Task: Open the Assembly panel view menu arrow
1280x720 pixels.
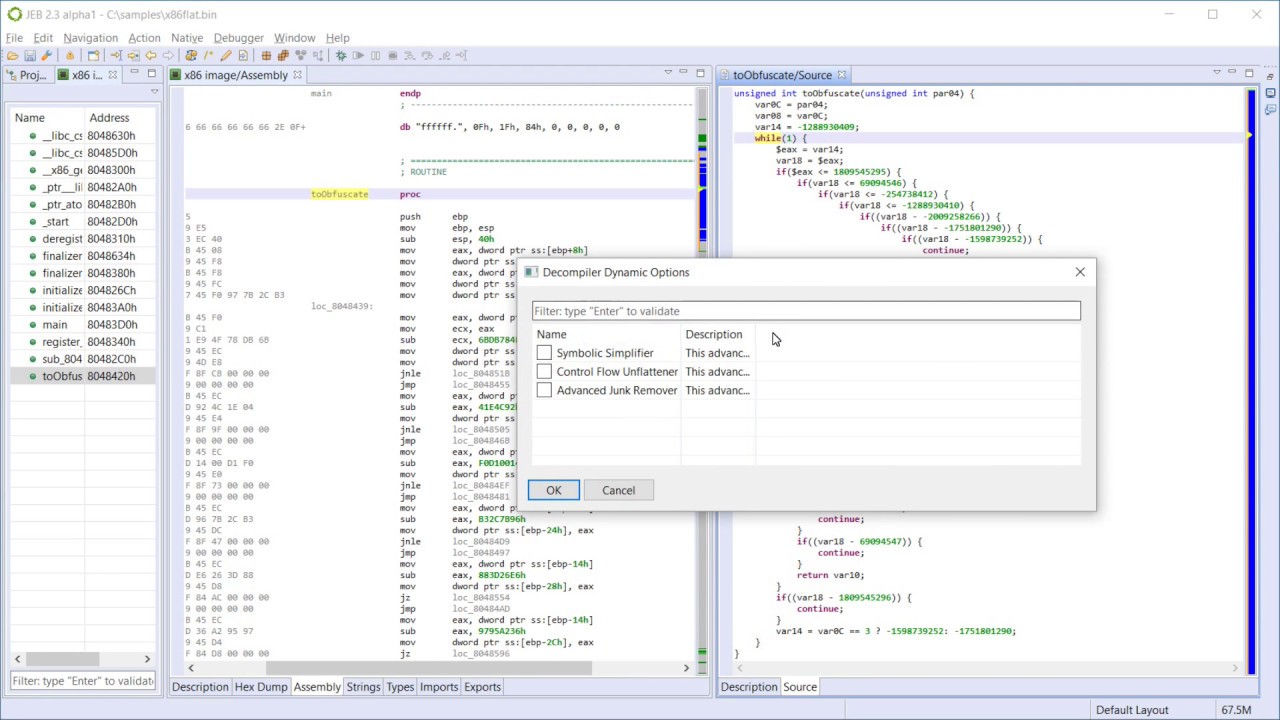Action: [x=668, y=73]
